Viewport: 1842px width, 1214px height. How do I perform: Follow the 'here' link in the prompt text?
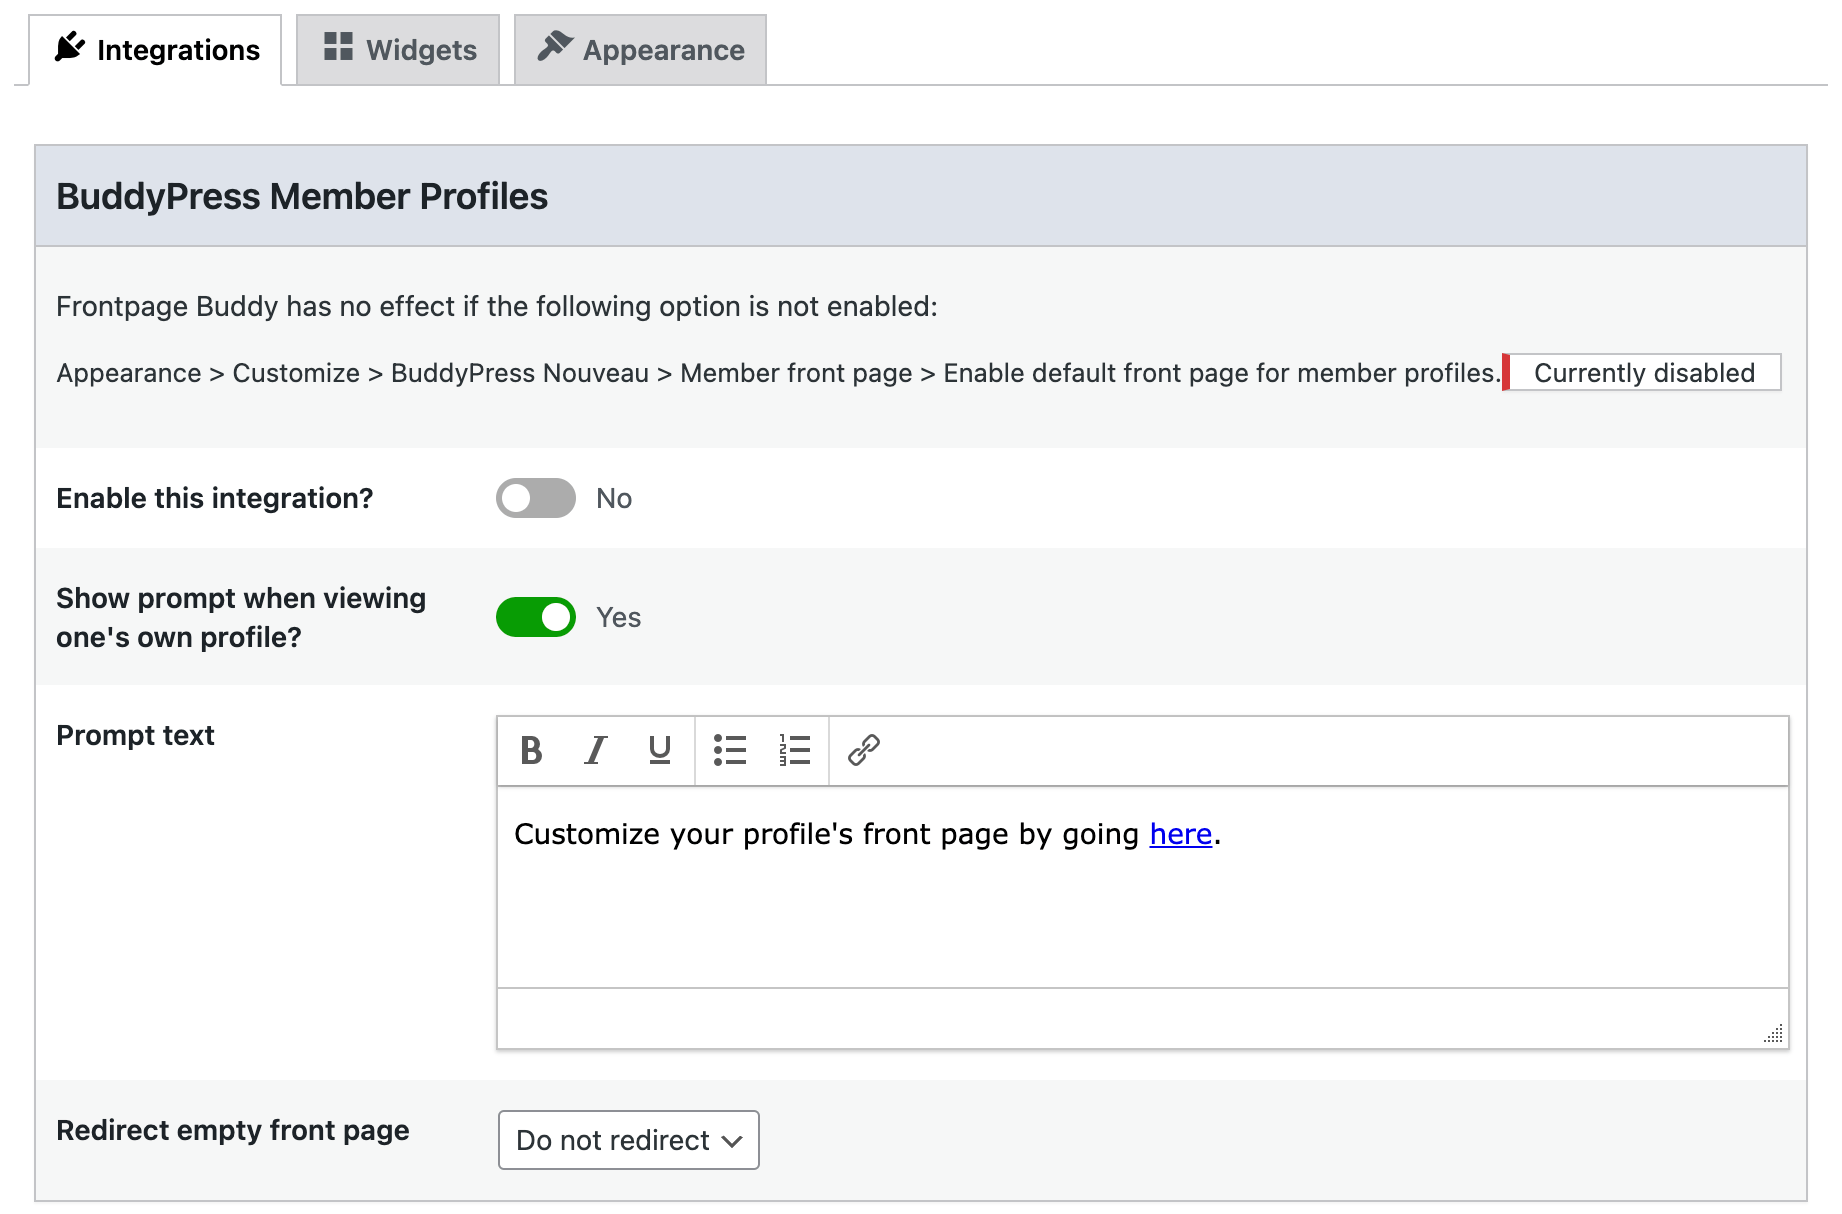click(x=1180, y=834)
